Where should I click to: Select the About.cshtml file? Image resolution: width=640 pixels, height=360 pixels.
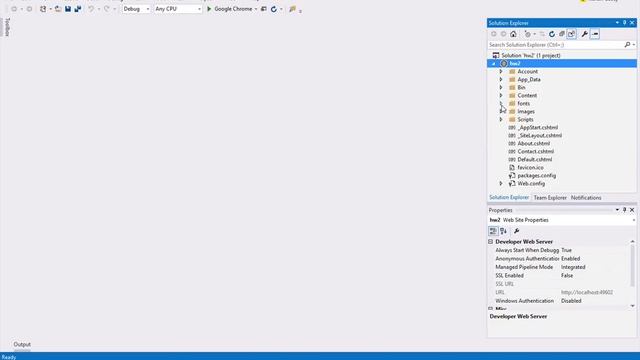point(533,144)
